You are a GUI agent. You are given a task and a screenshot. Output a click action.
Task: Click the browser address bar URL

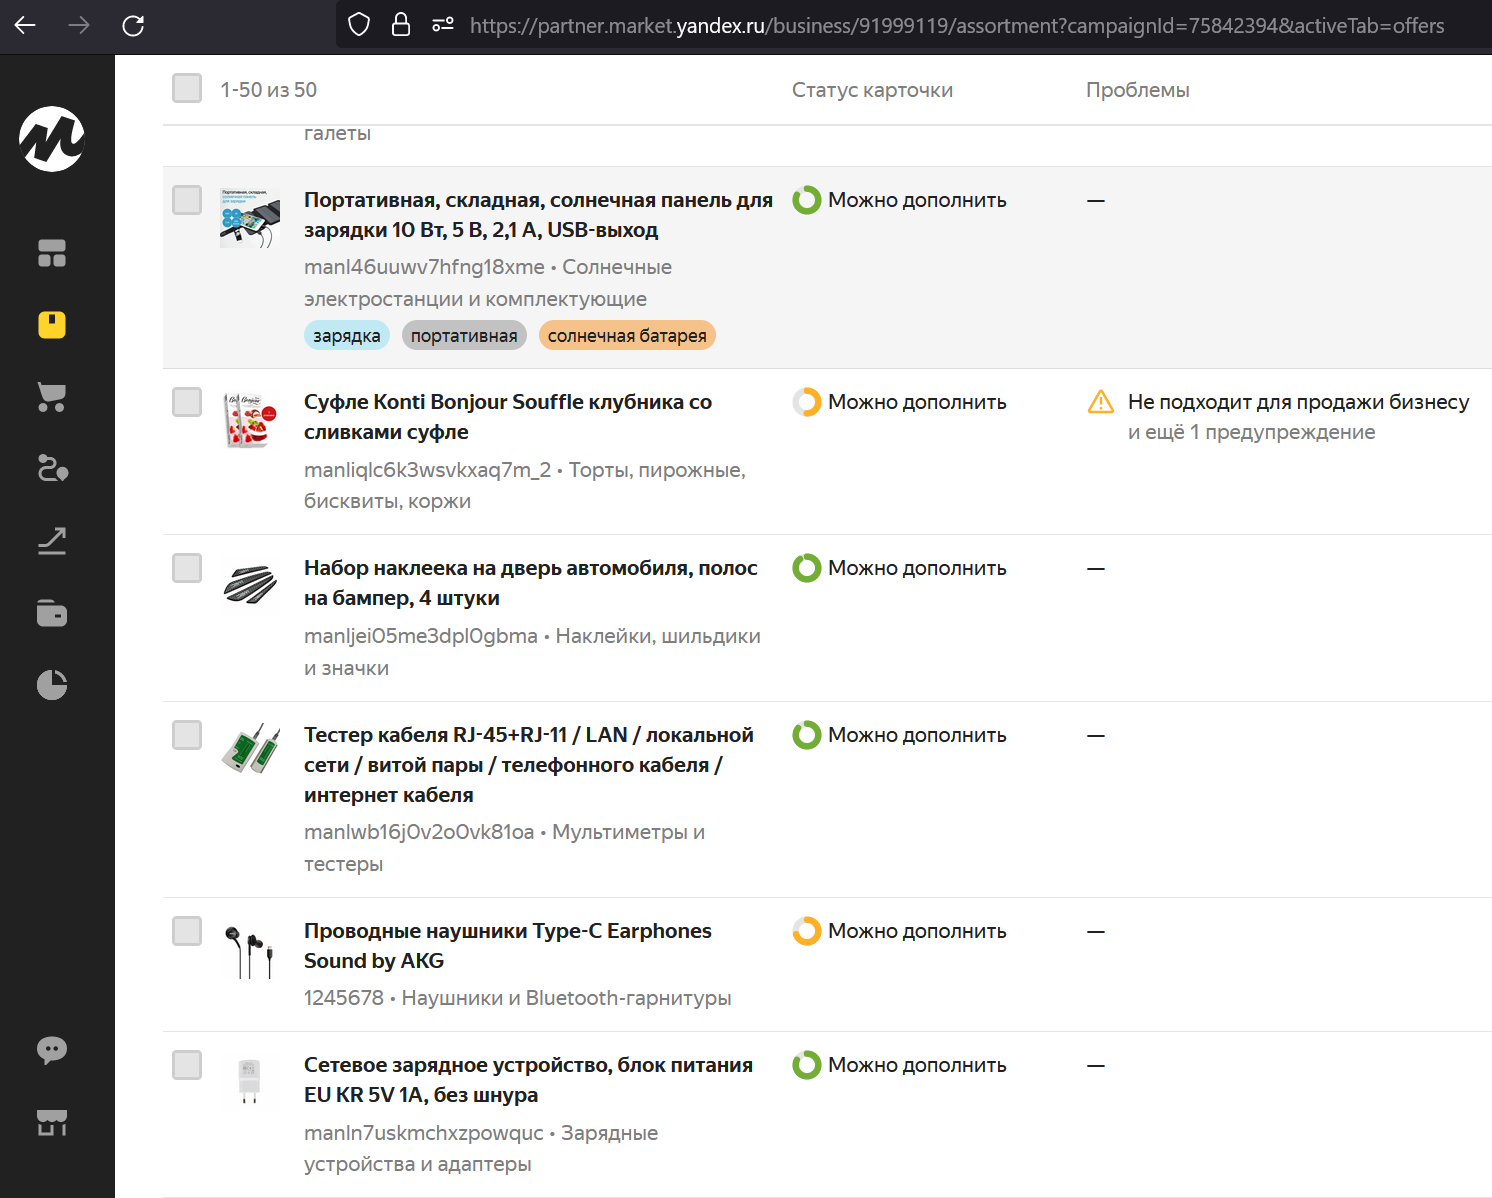click(956, 26)
